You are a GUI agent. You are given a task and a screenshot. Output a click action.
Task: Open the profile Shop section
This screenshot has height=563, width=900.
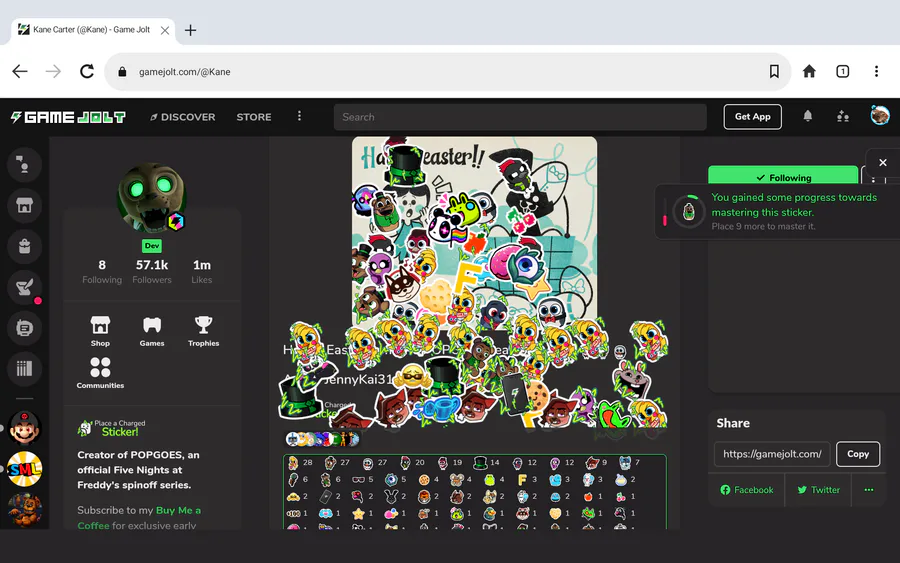[100, 331]
